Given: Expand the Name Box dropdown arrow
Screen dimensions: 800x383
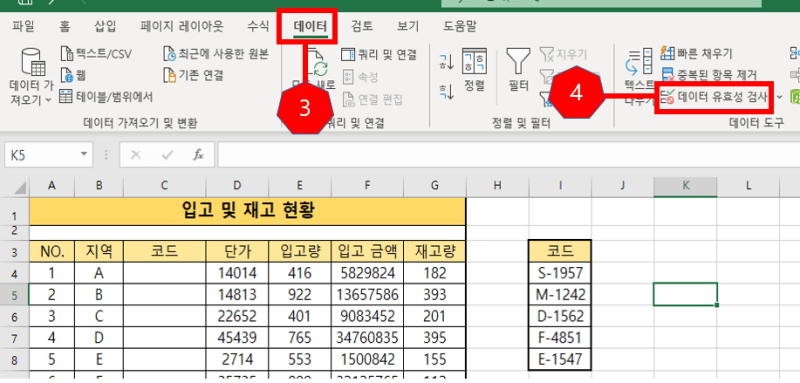Looking at the screenshot, I should coord(84,155).
